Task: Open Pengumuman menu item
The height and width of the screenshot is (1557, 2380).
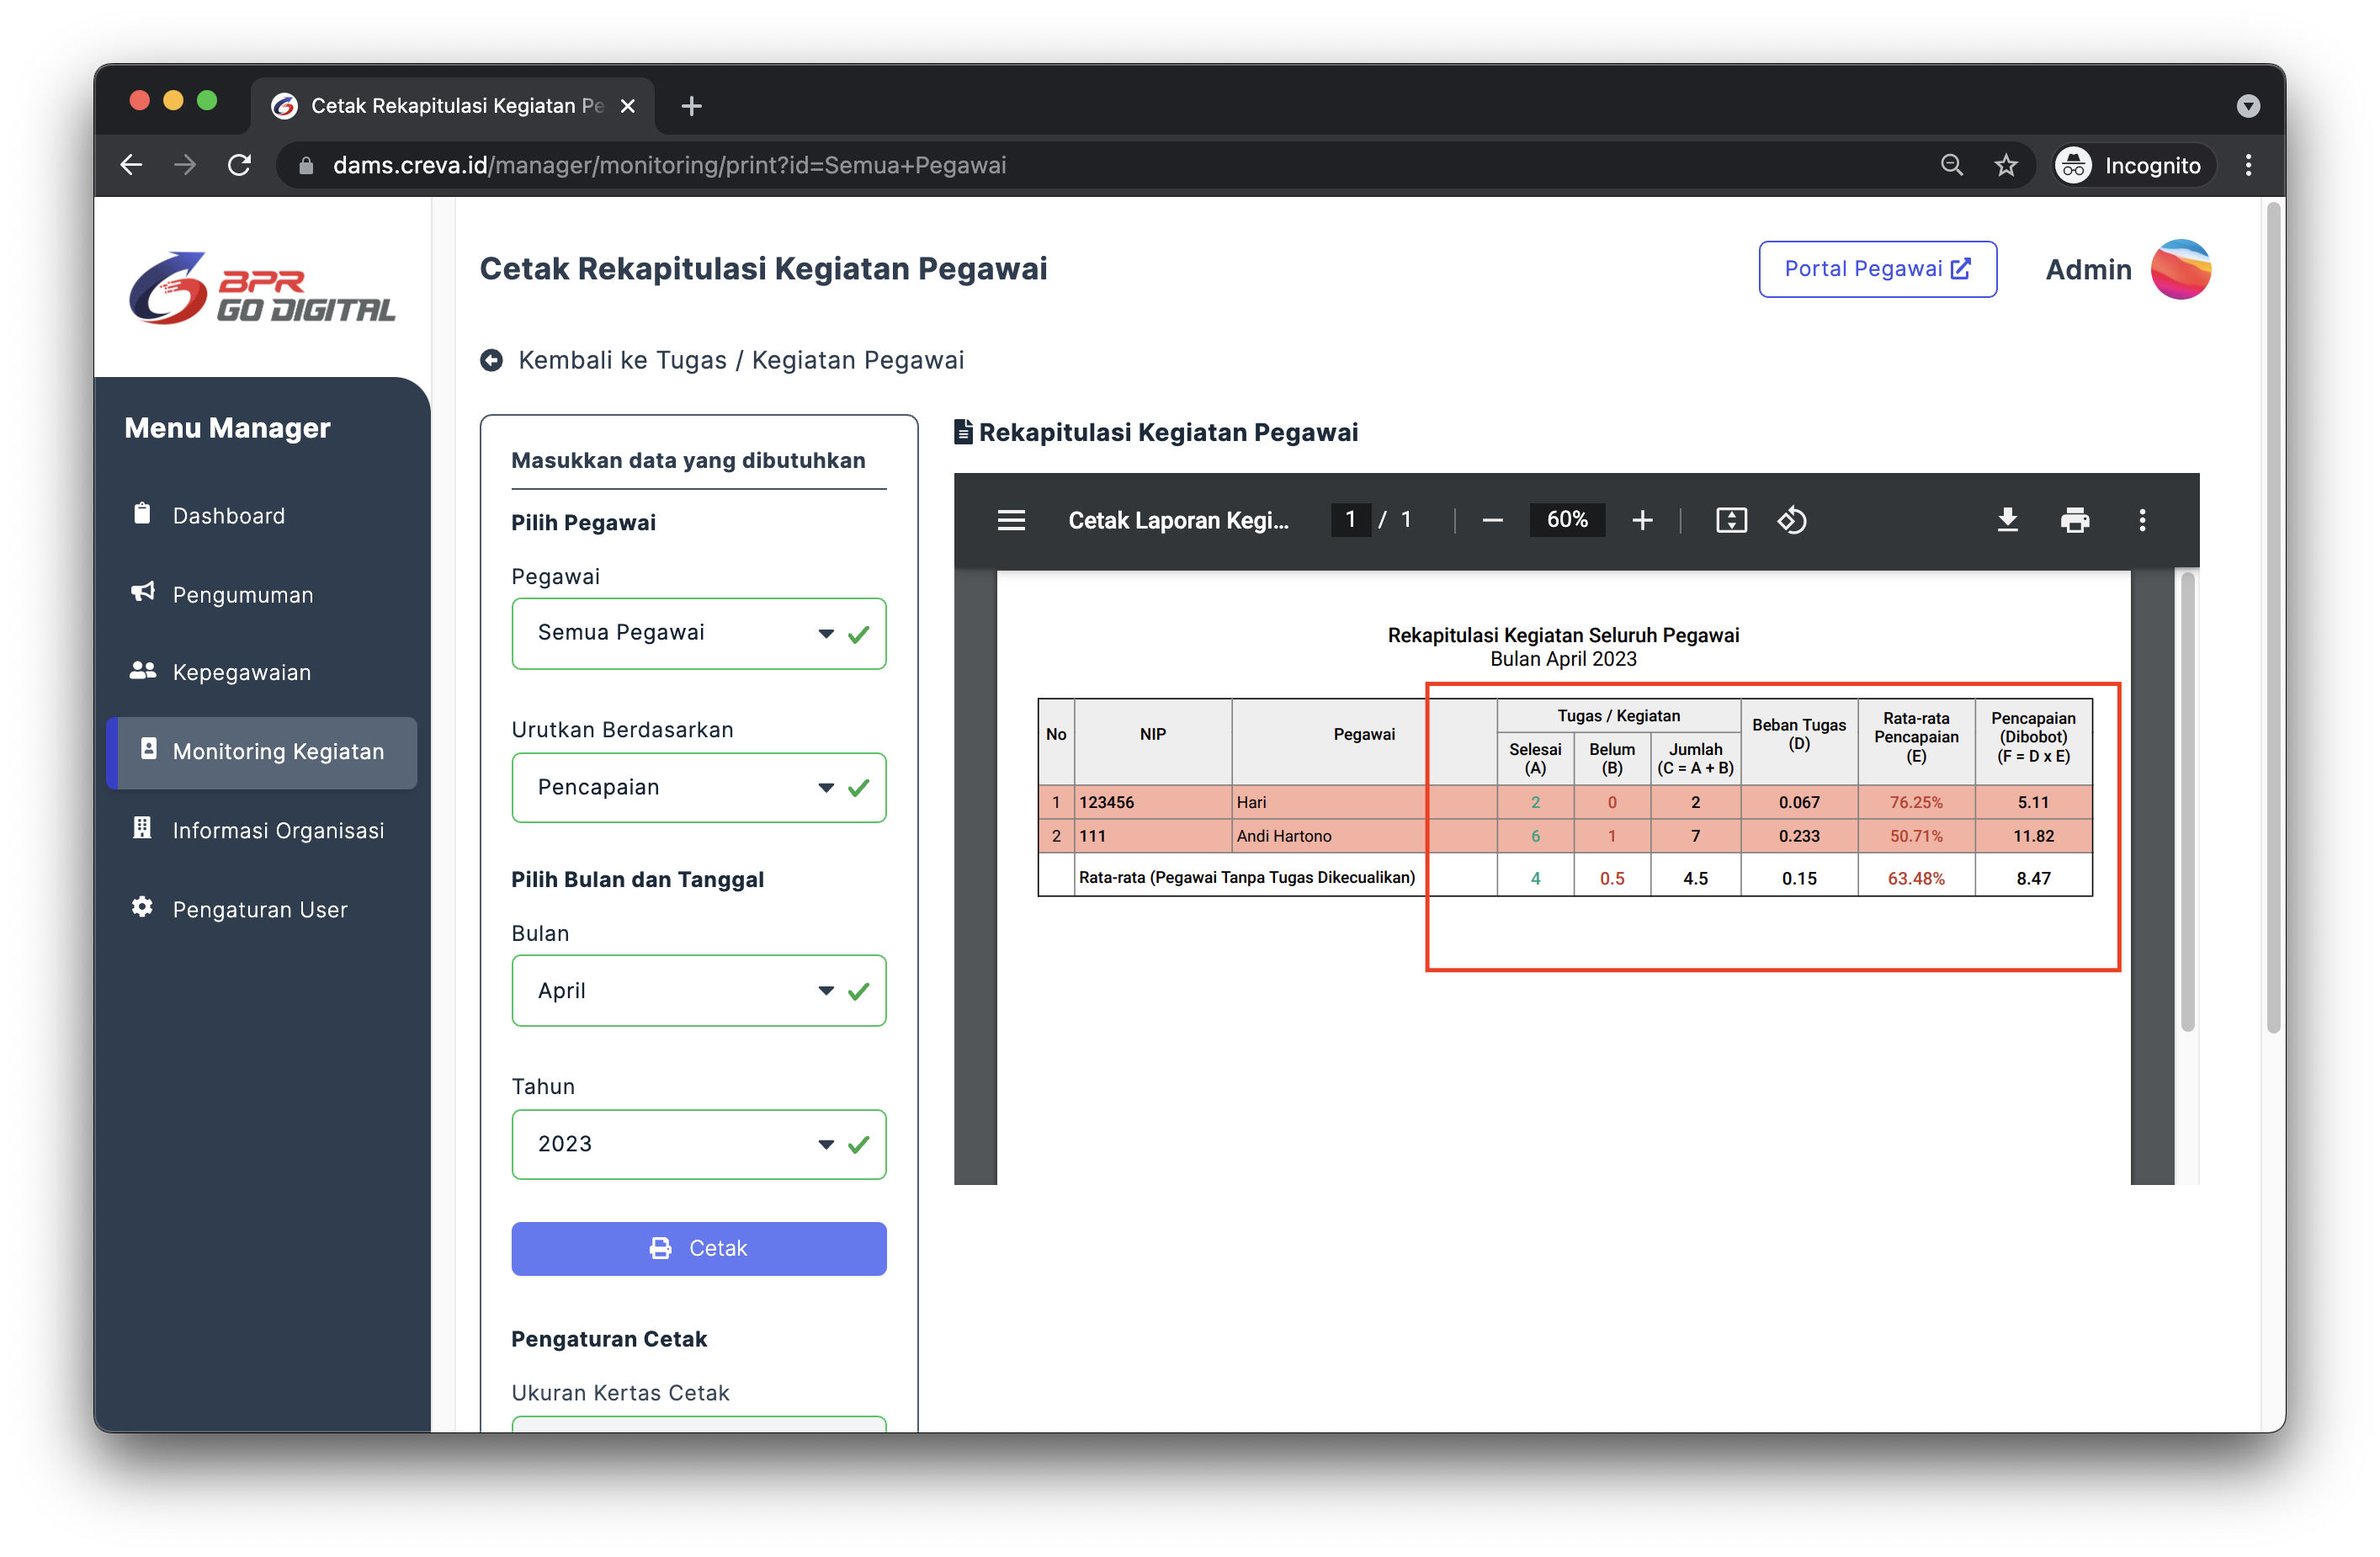Action: click(x=243, y=594)
